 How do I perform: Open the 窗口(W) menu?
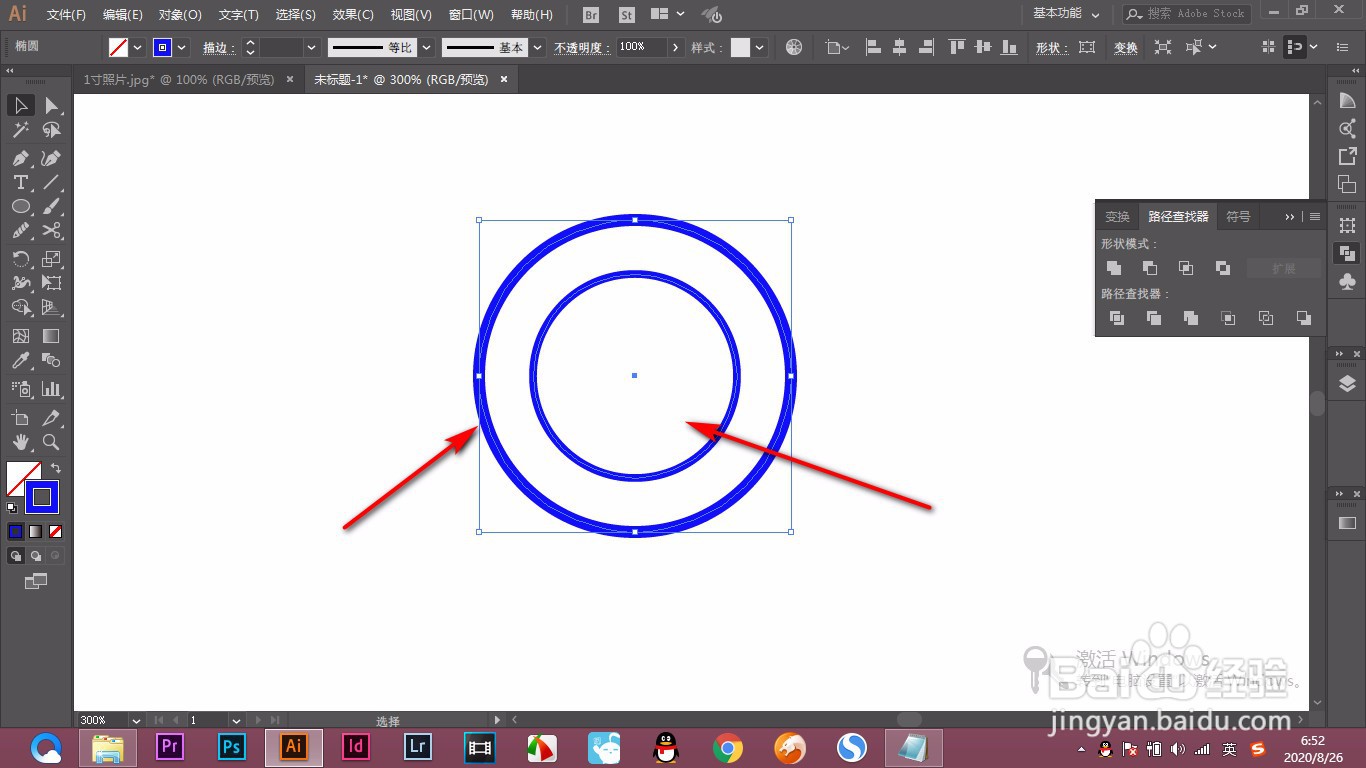pyautogui.click(x=471, y=15)
